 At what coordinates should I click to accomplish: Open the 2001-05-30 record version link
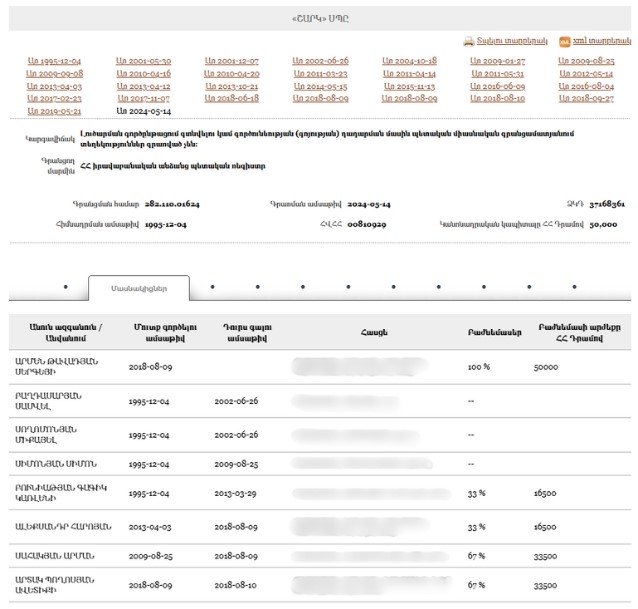(143, 61)
